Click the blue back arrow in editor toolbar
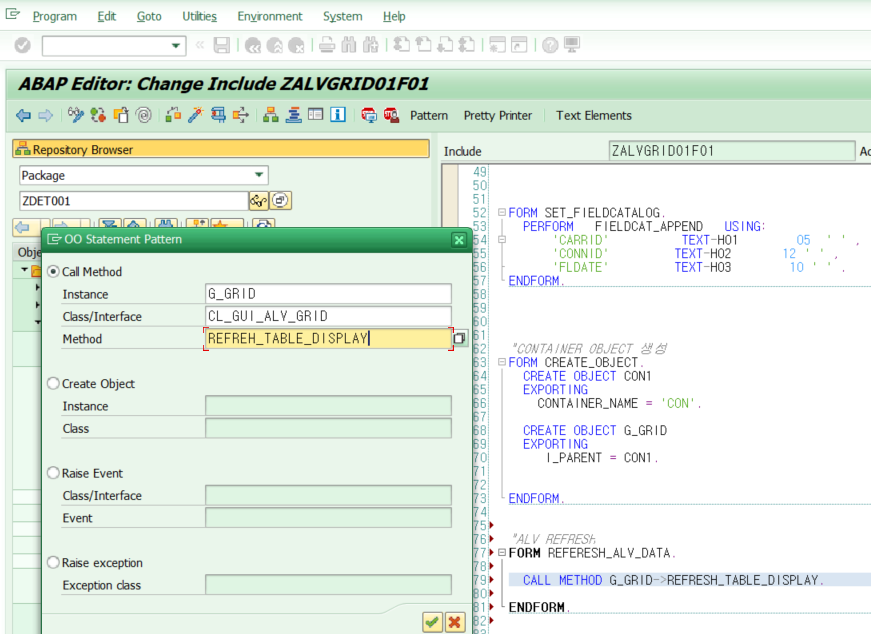The height and width of the screenshot is (634, 871). click(x=23, y=116)
